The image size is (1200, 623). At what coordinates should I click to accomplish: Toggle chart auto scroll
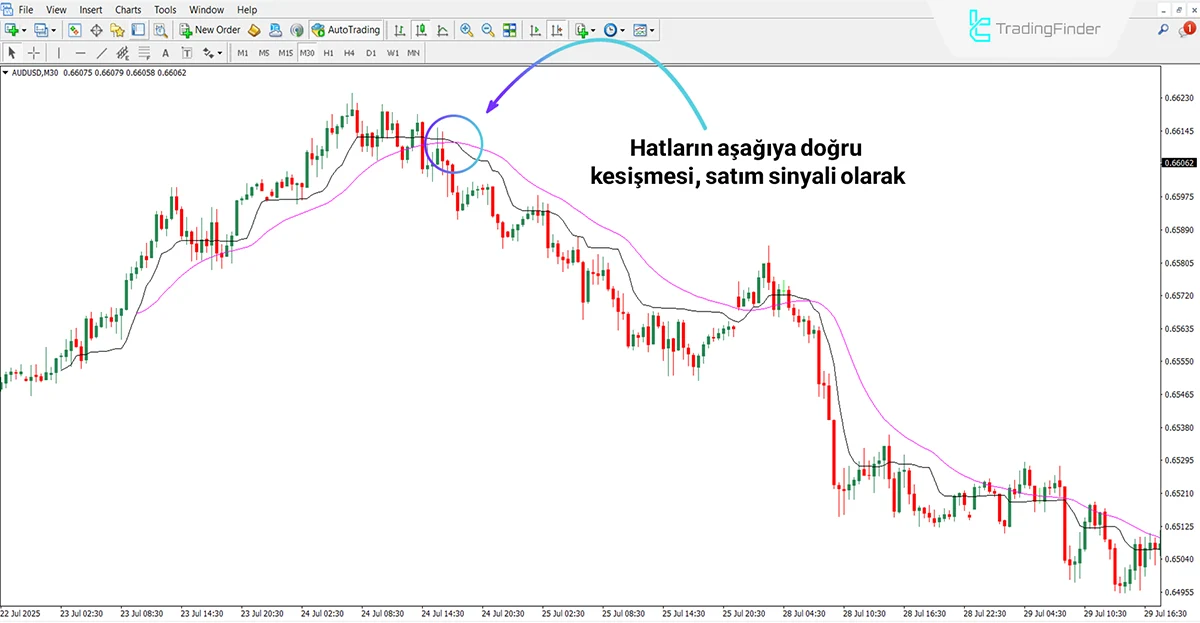(x=534, y=30)
